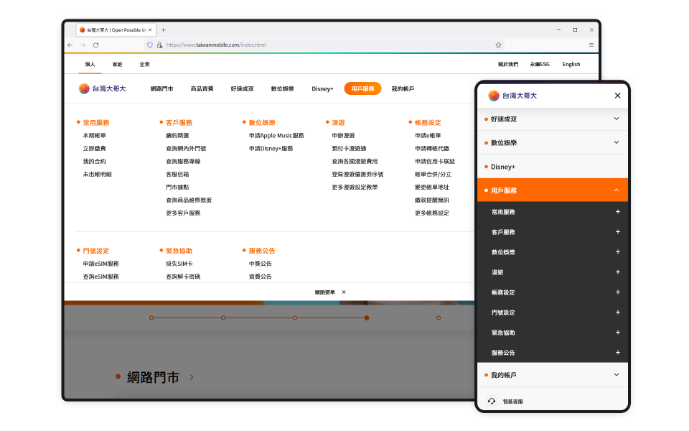Expand 數位娛樂 chevron in mobile menu
Screen dimensions: 689x431
(617, 143)
